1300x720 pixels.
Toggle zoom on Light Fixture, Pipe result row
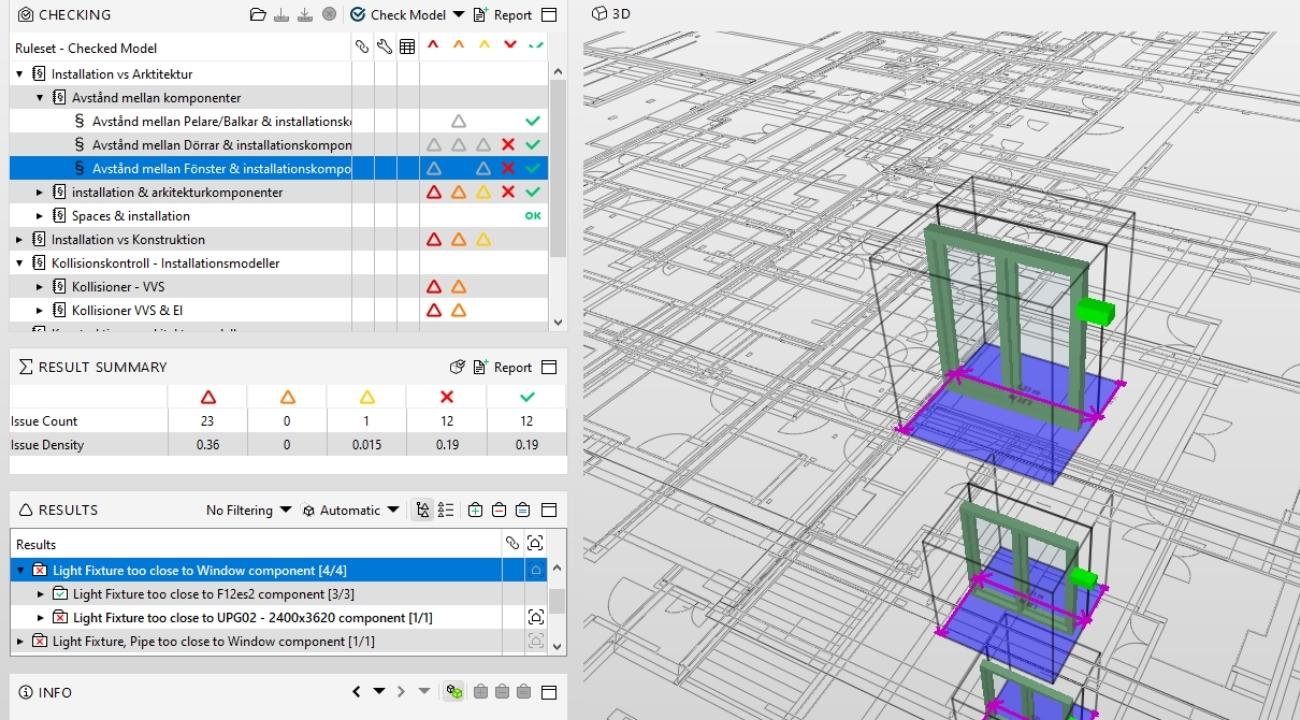point(535,641)
